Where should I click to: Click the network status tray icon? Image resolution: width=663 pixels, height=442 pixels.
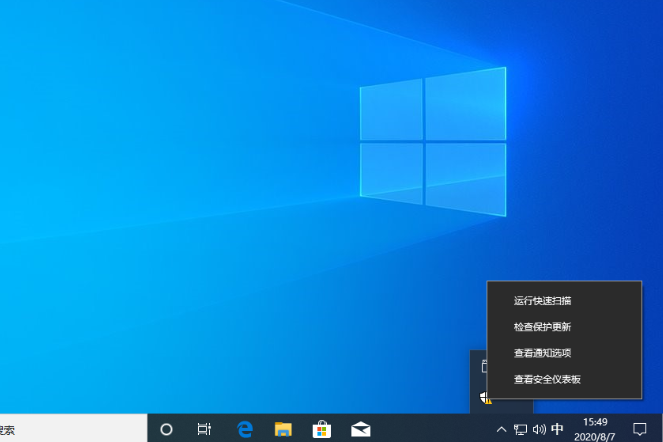pyautogui.click(x=520, y=429)
